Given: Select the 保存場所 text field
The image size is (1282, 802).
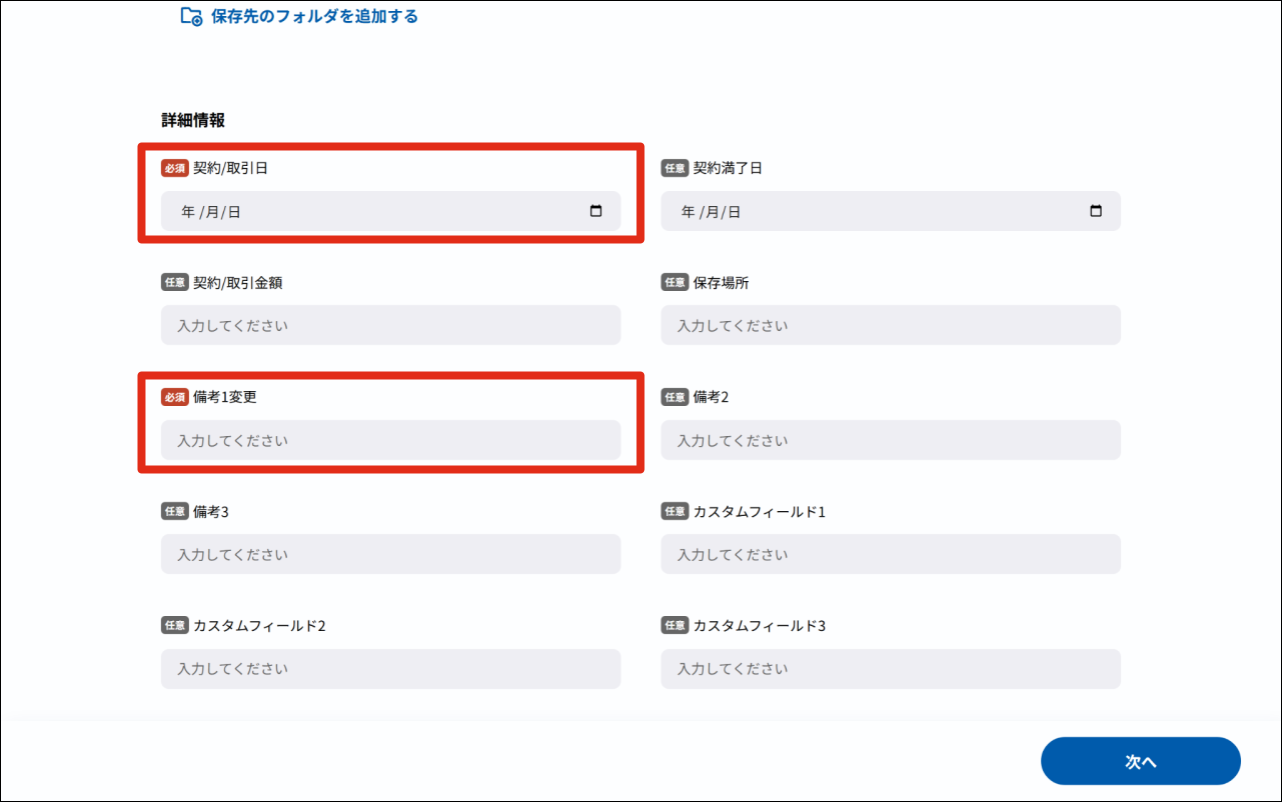Looking at the screenshot, I should coord(890,326).
